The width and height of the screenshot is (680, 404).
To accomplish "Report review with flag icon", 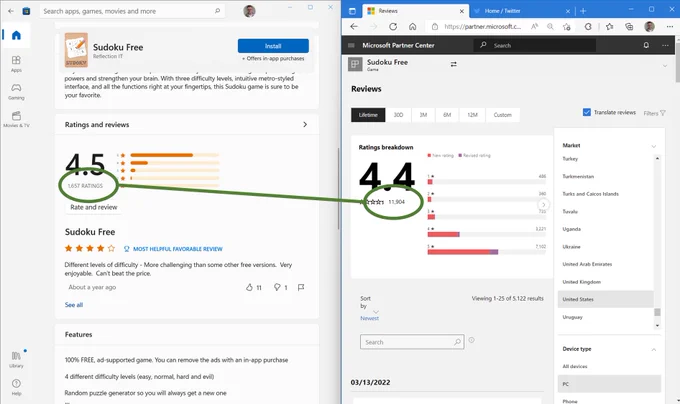I will click(301, 287).
